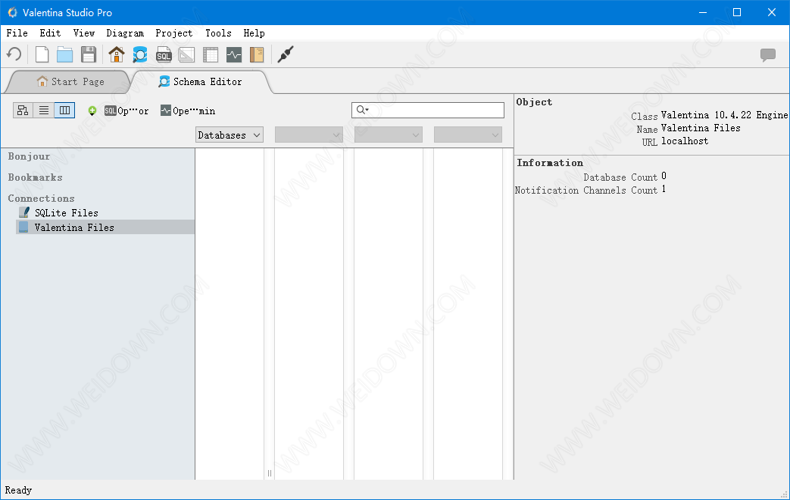The height and width of the screenshot is (500, 790).
Task: Click the connection plug icon in the toolbar
Action: (x=286, y=54)
